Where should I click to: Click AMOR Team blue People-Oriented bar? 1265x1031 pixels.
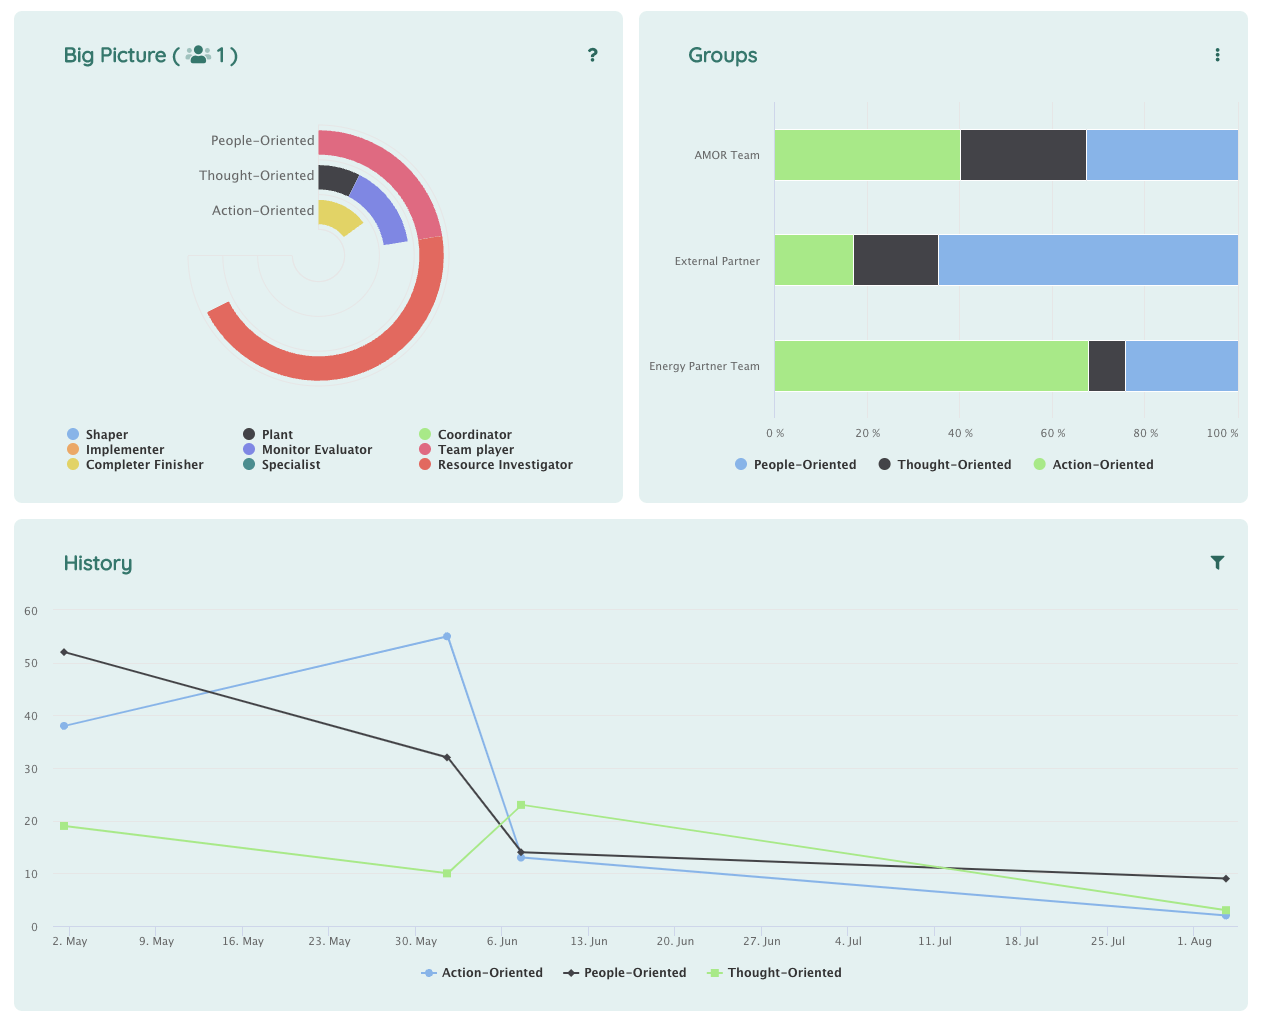coord(1162,155)
